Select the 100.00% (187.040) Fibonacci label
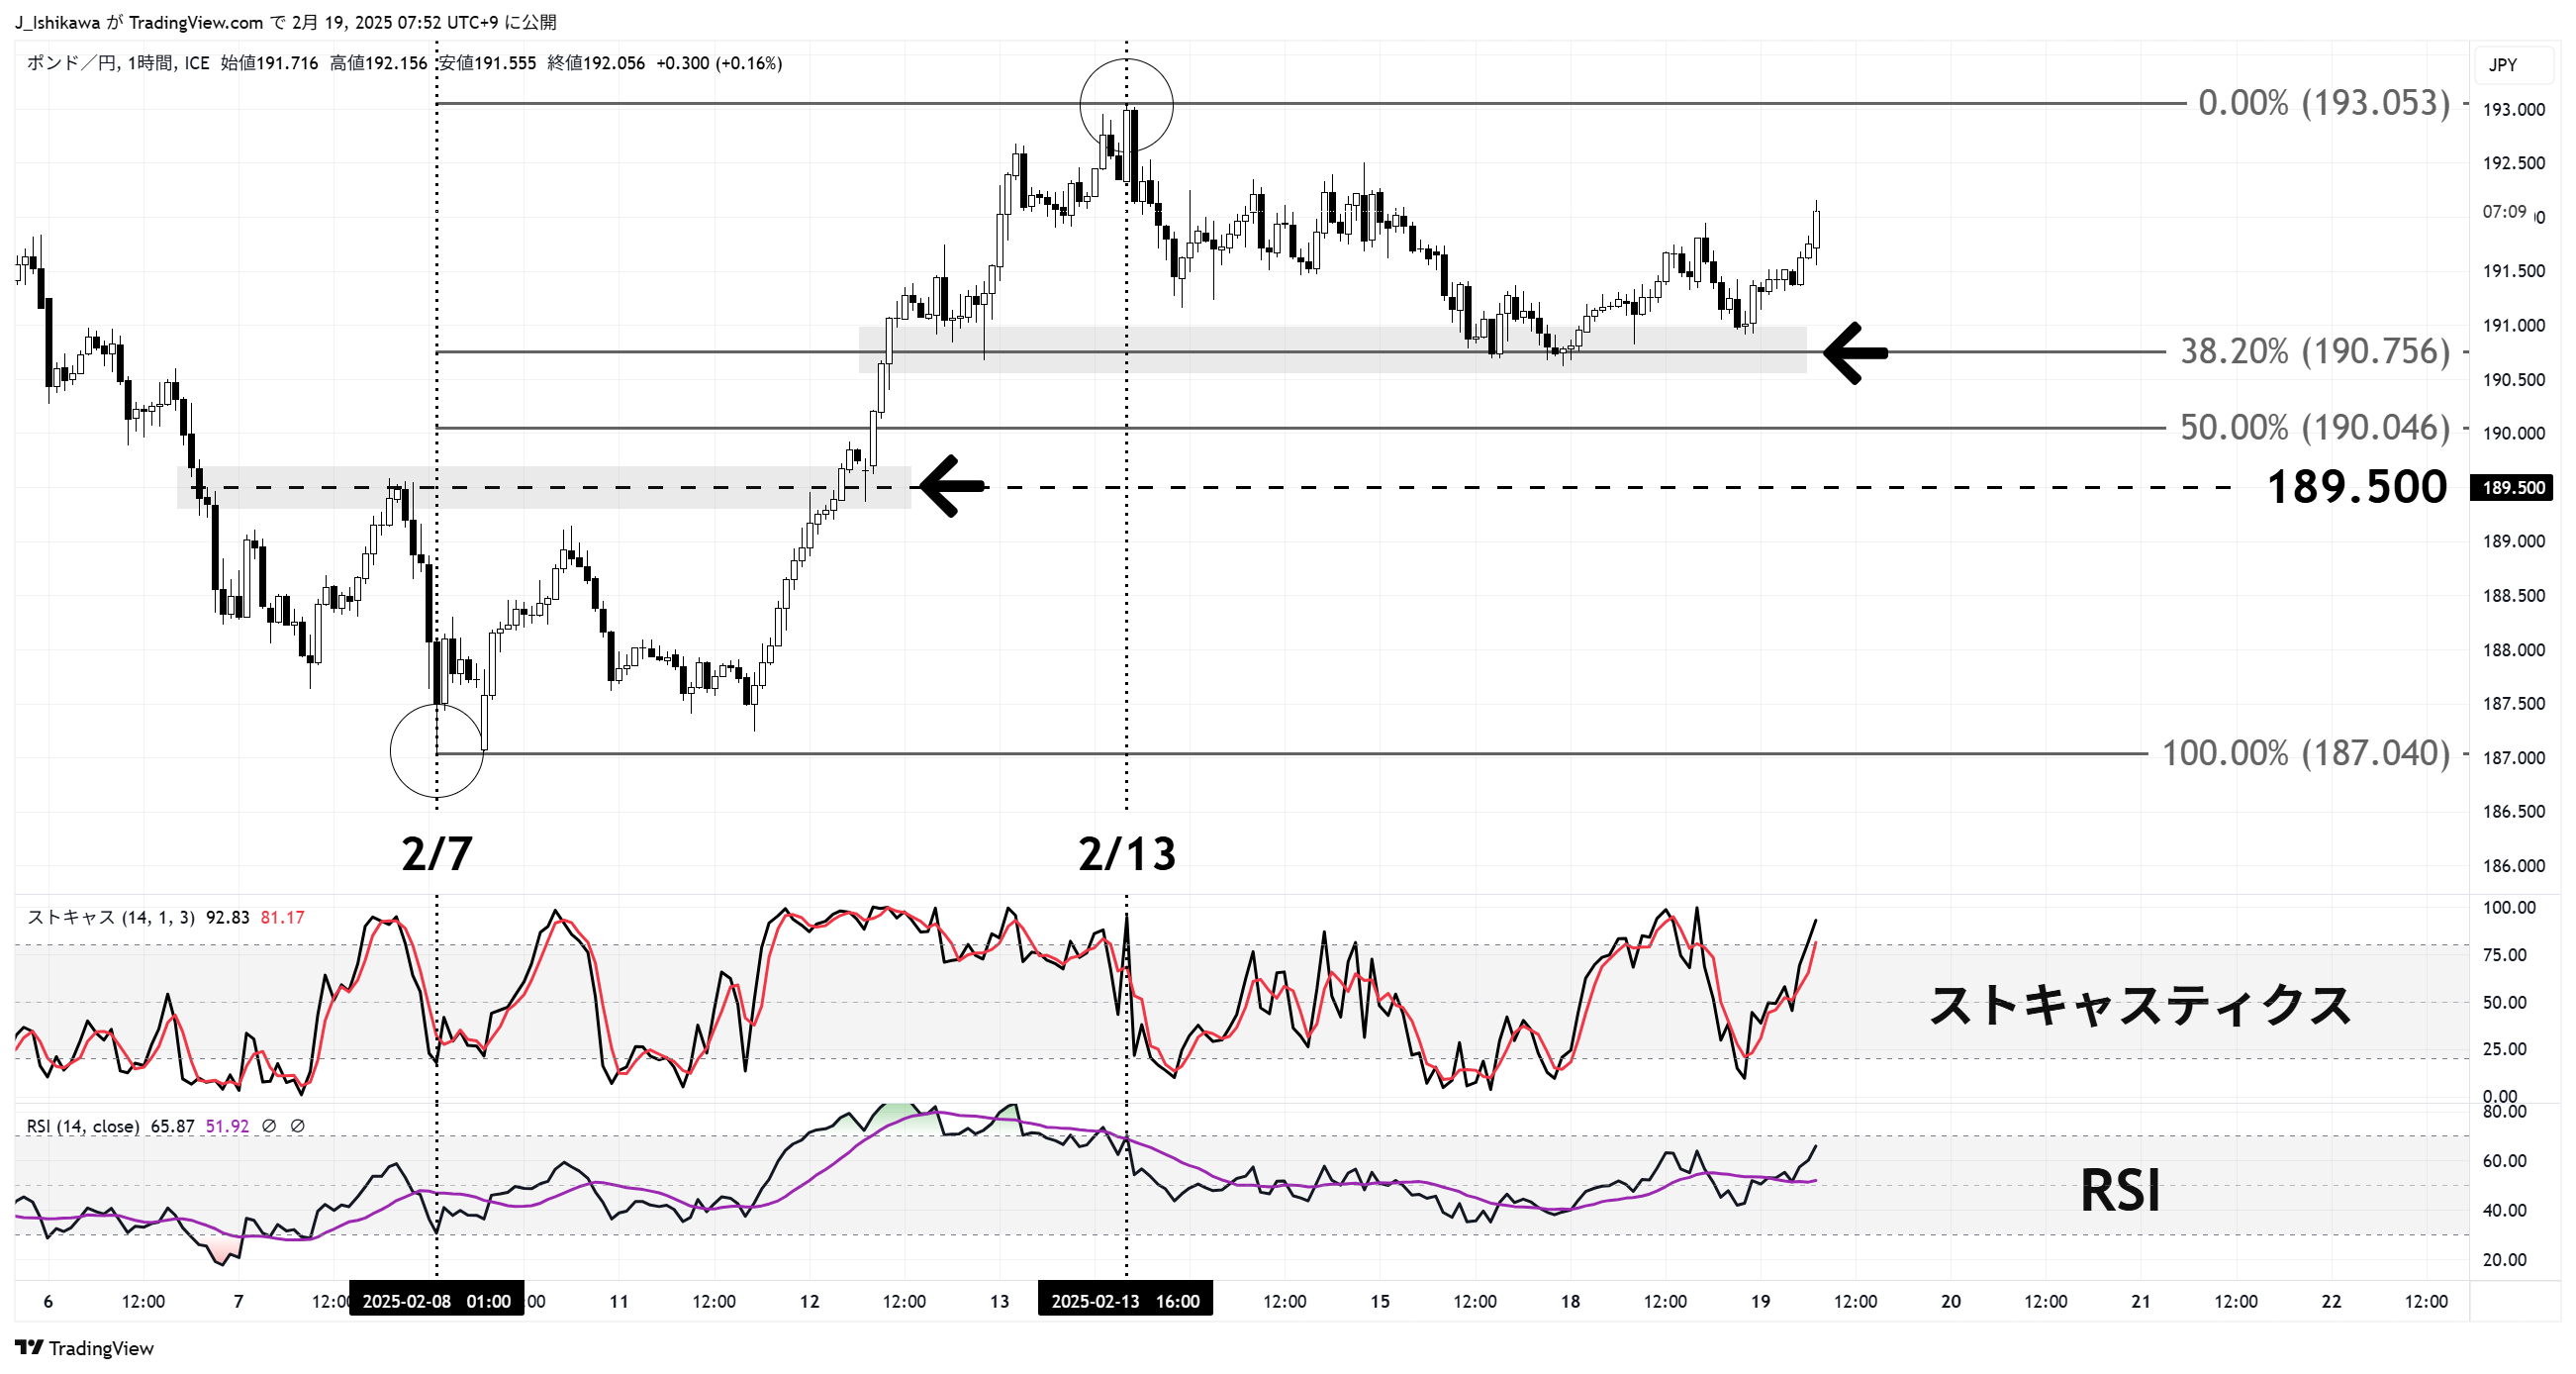Screen dimensions: 2576x1374 tap(2306, 752)
